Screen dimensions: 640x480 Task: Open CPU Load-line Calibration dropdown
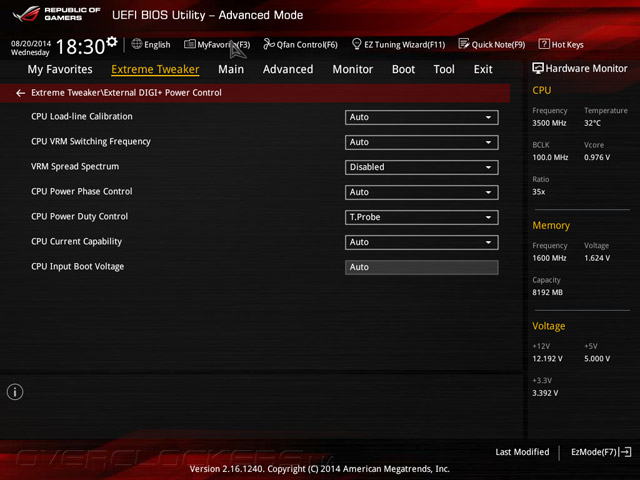[421, 118]
